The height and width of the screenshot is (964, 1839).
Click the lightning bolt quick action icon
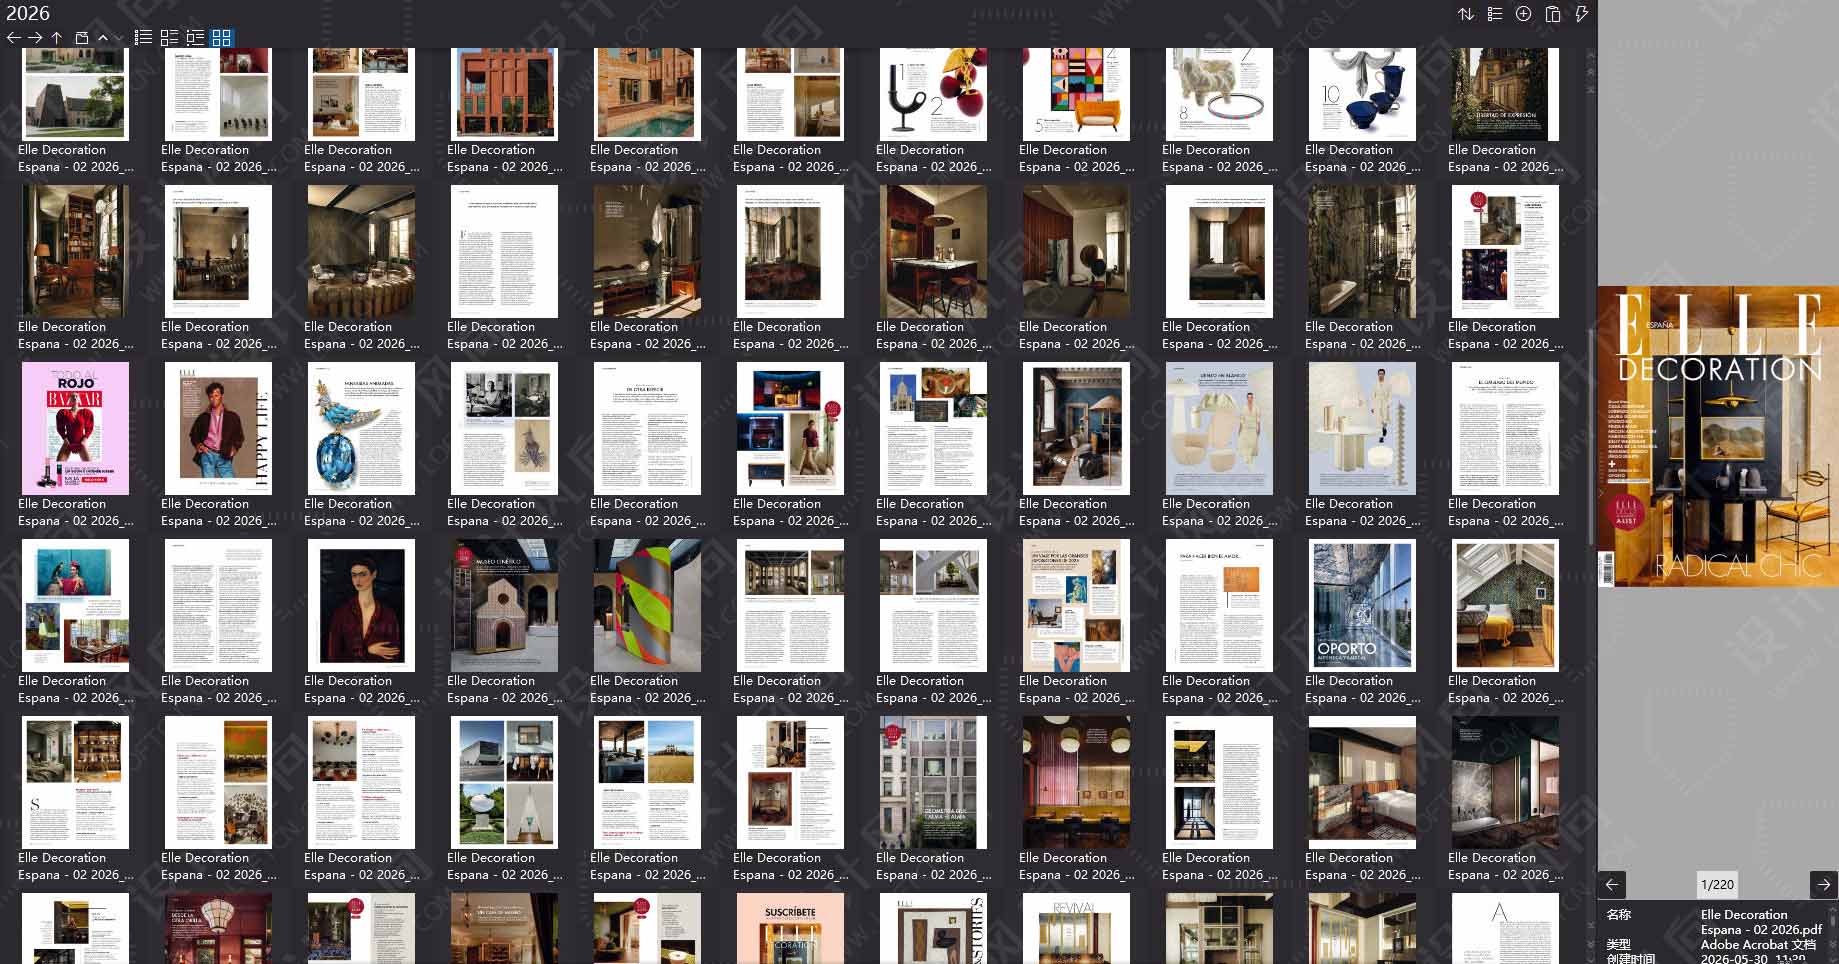(1581, 14)
